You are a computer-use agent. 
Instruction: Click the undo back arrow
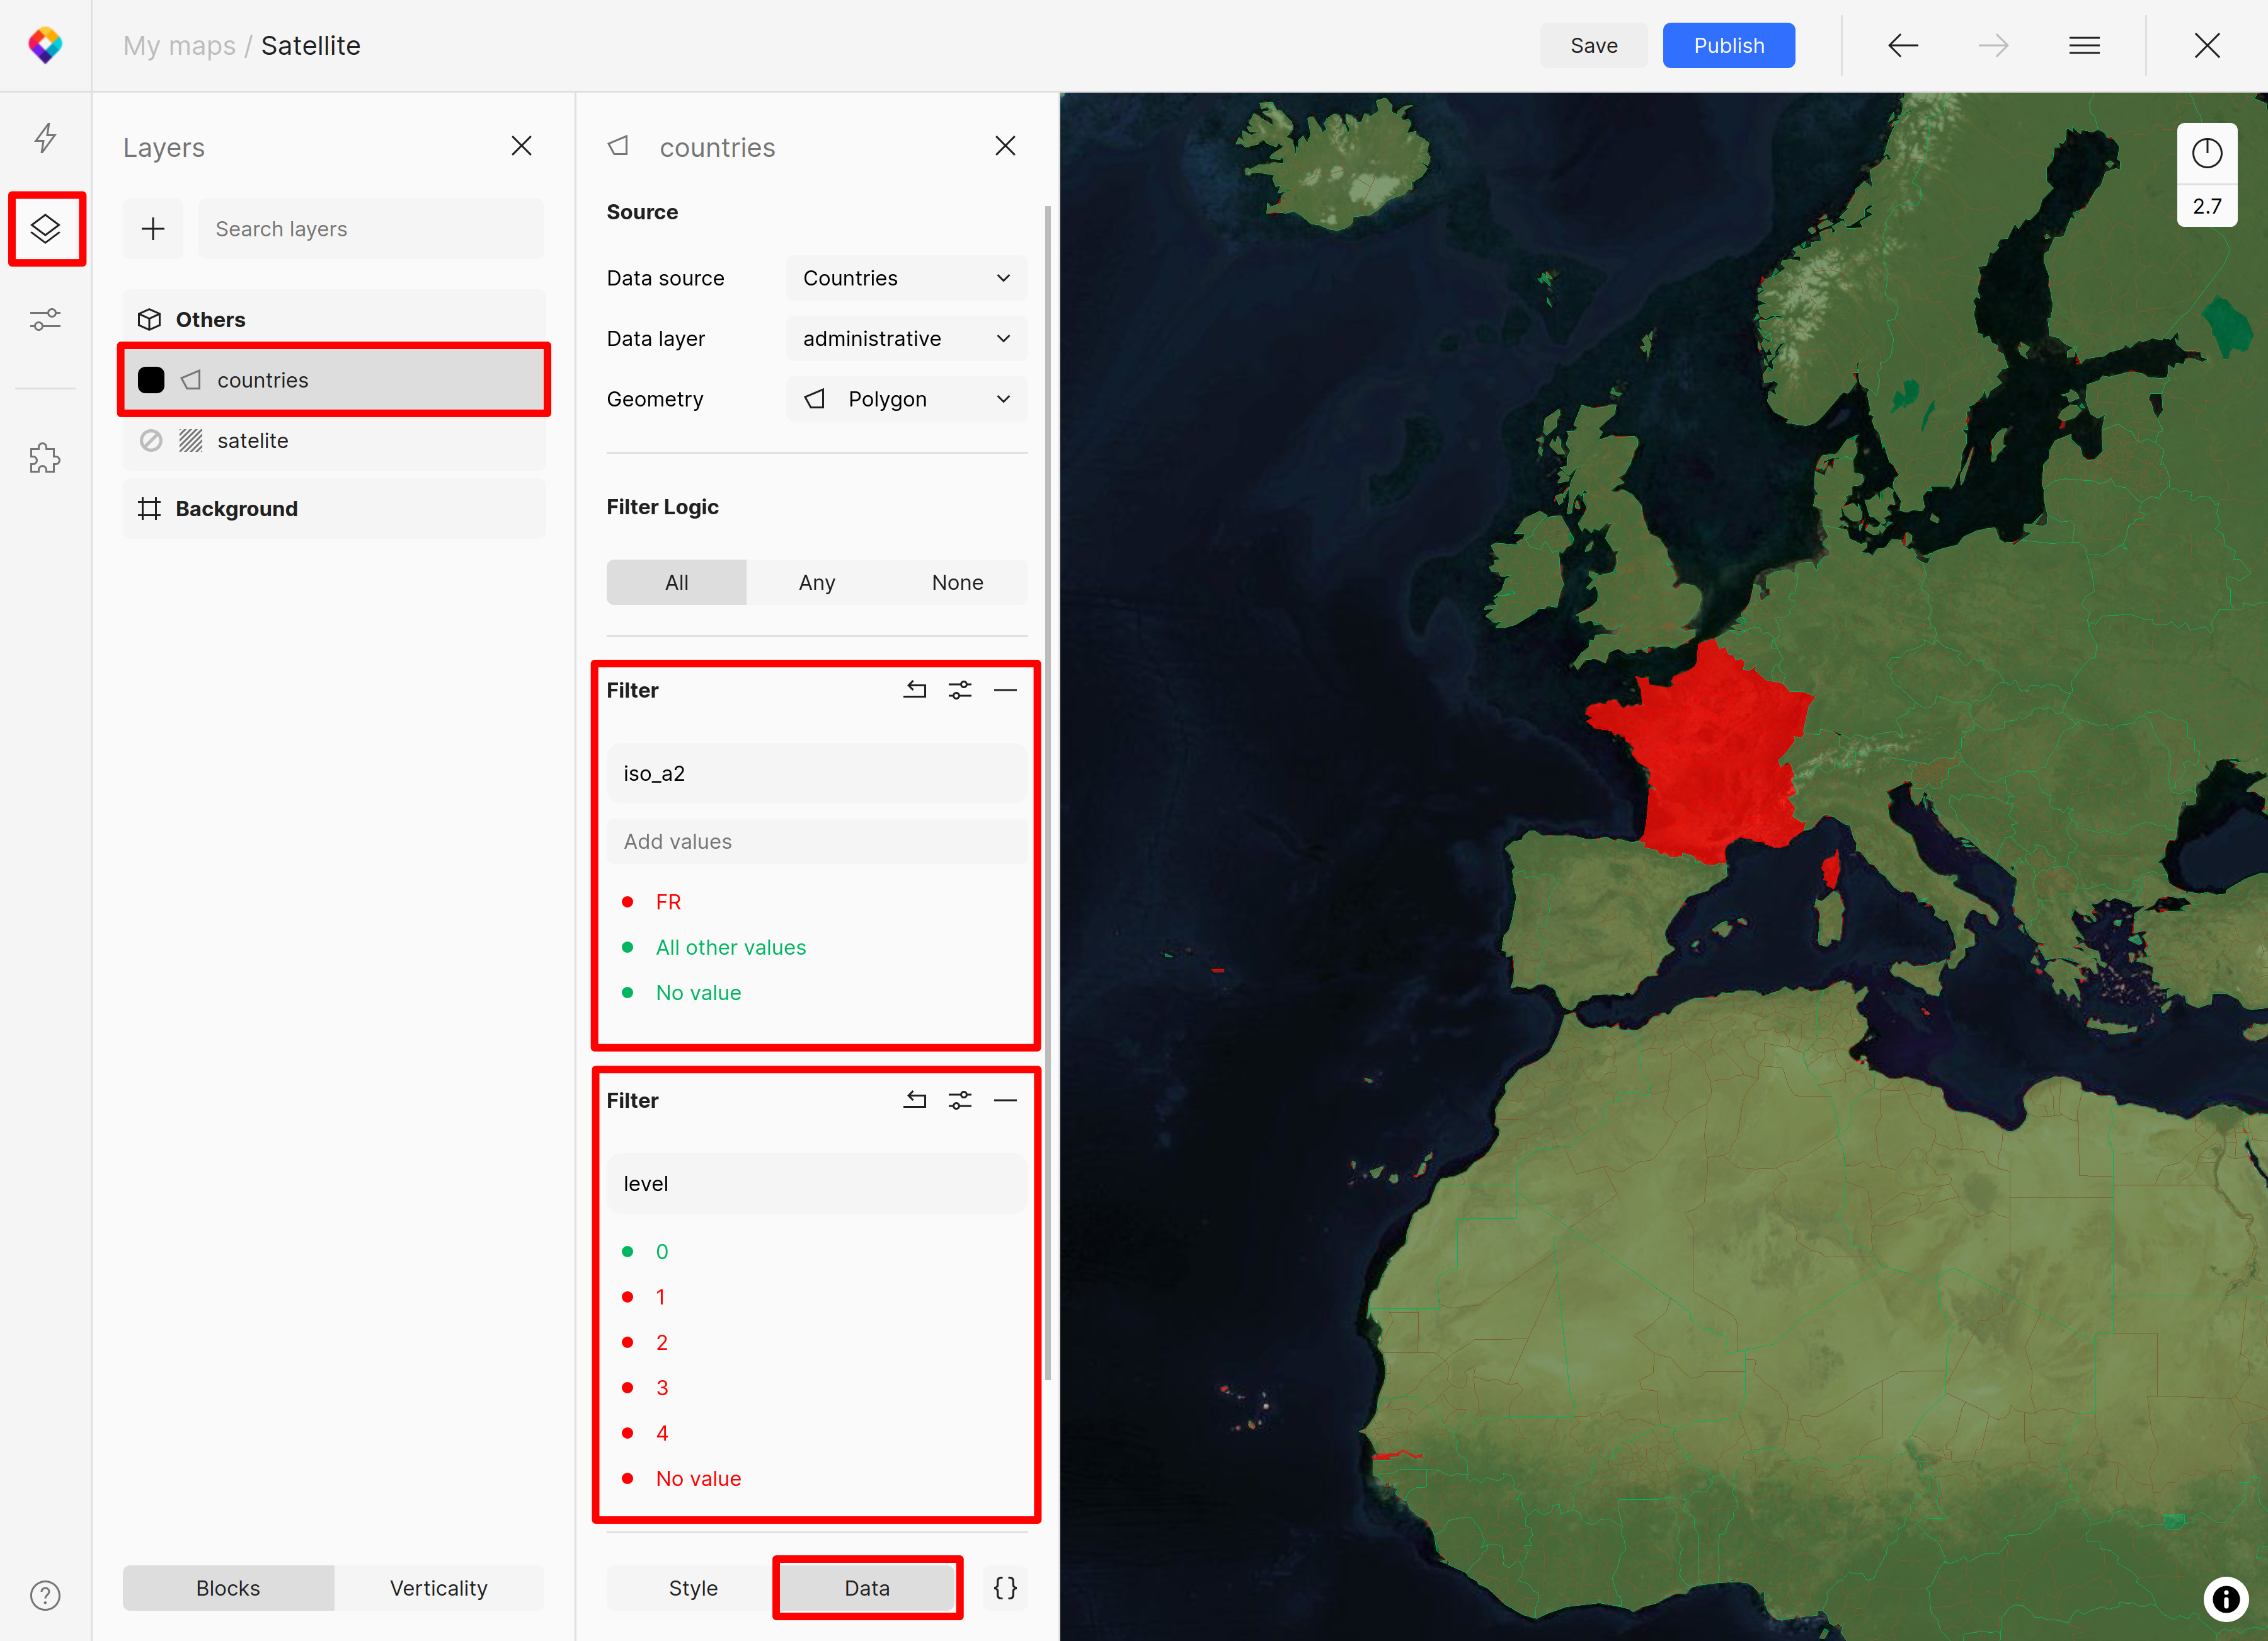[1902, 46]
